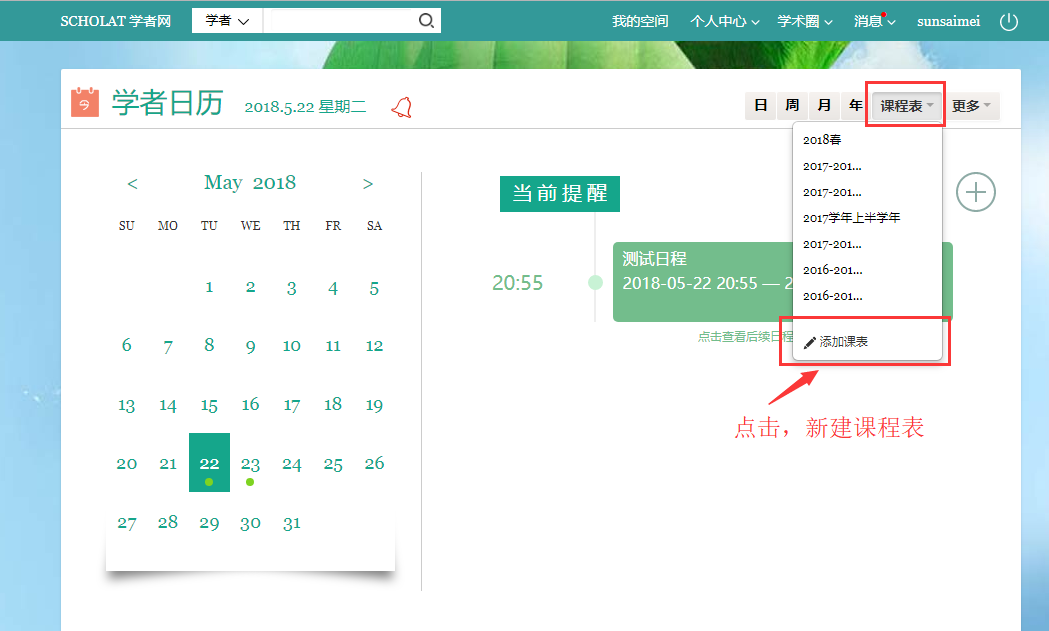Click the power logout icon

(1009, 21)
